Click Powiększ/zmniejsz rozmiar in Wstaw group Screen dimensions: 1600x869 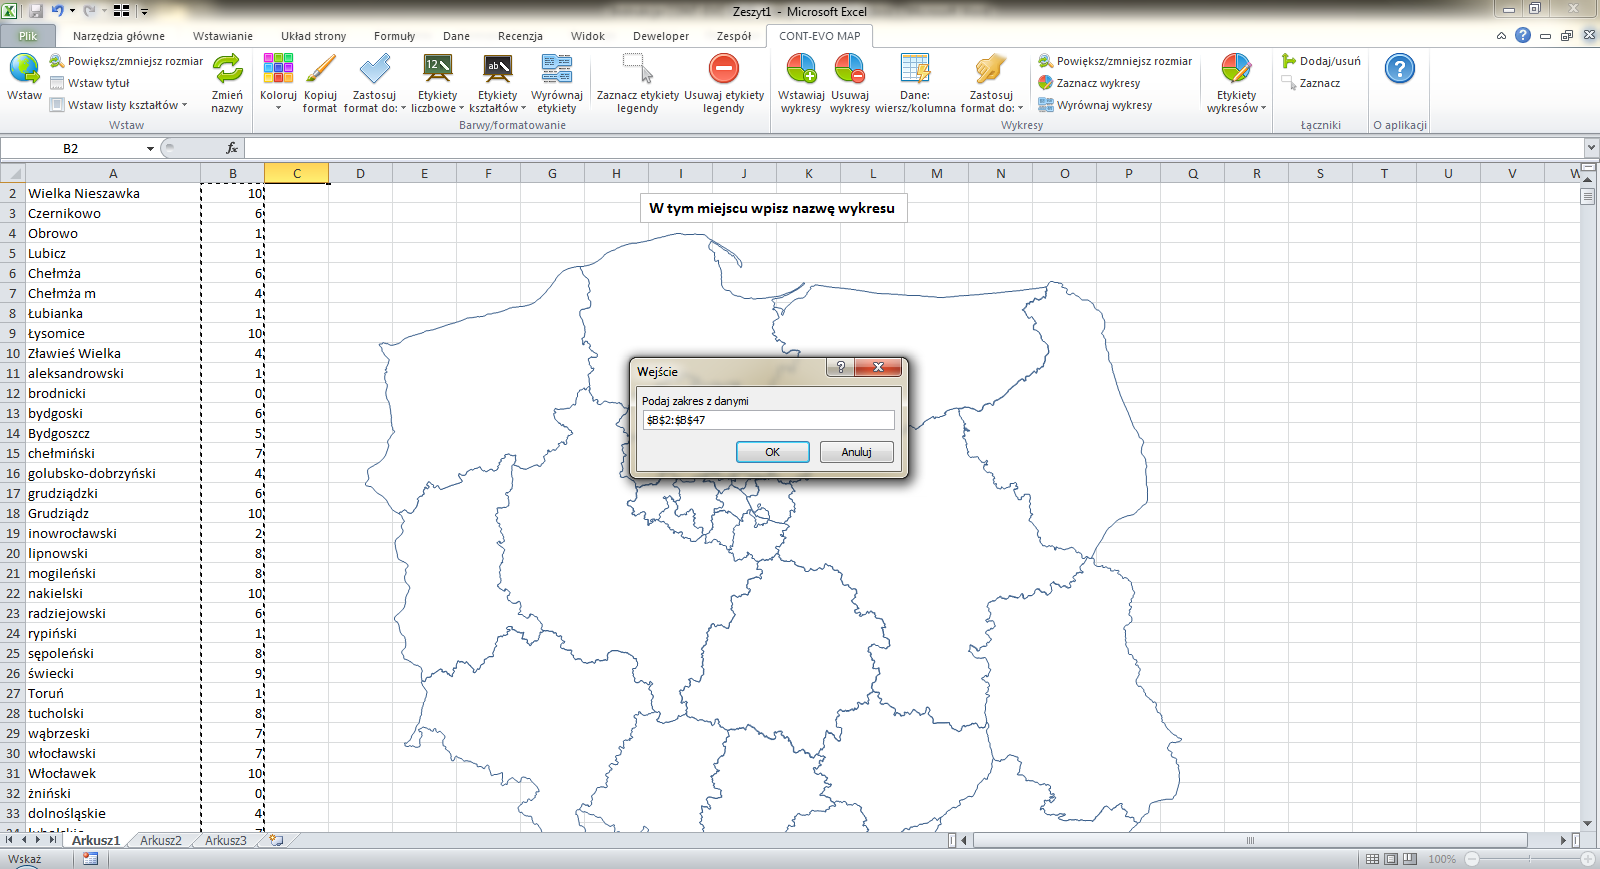tap(126, 61)
